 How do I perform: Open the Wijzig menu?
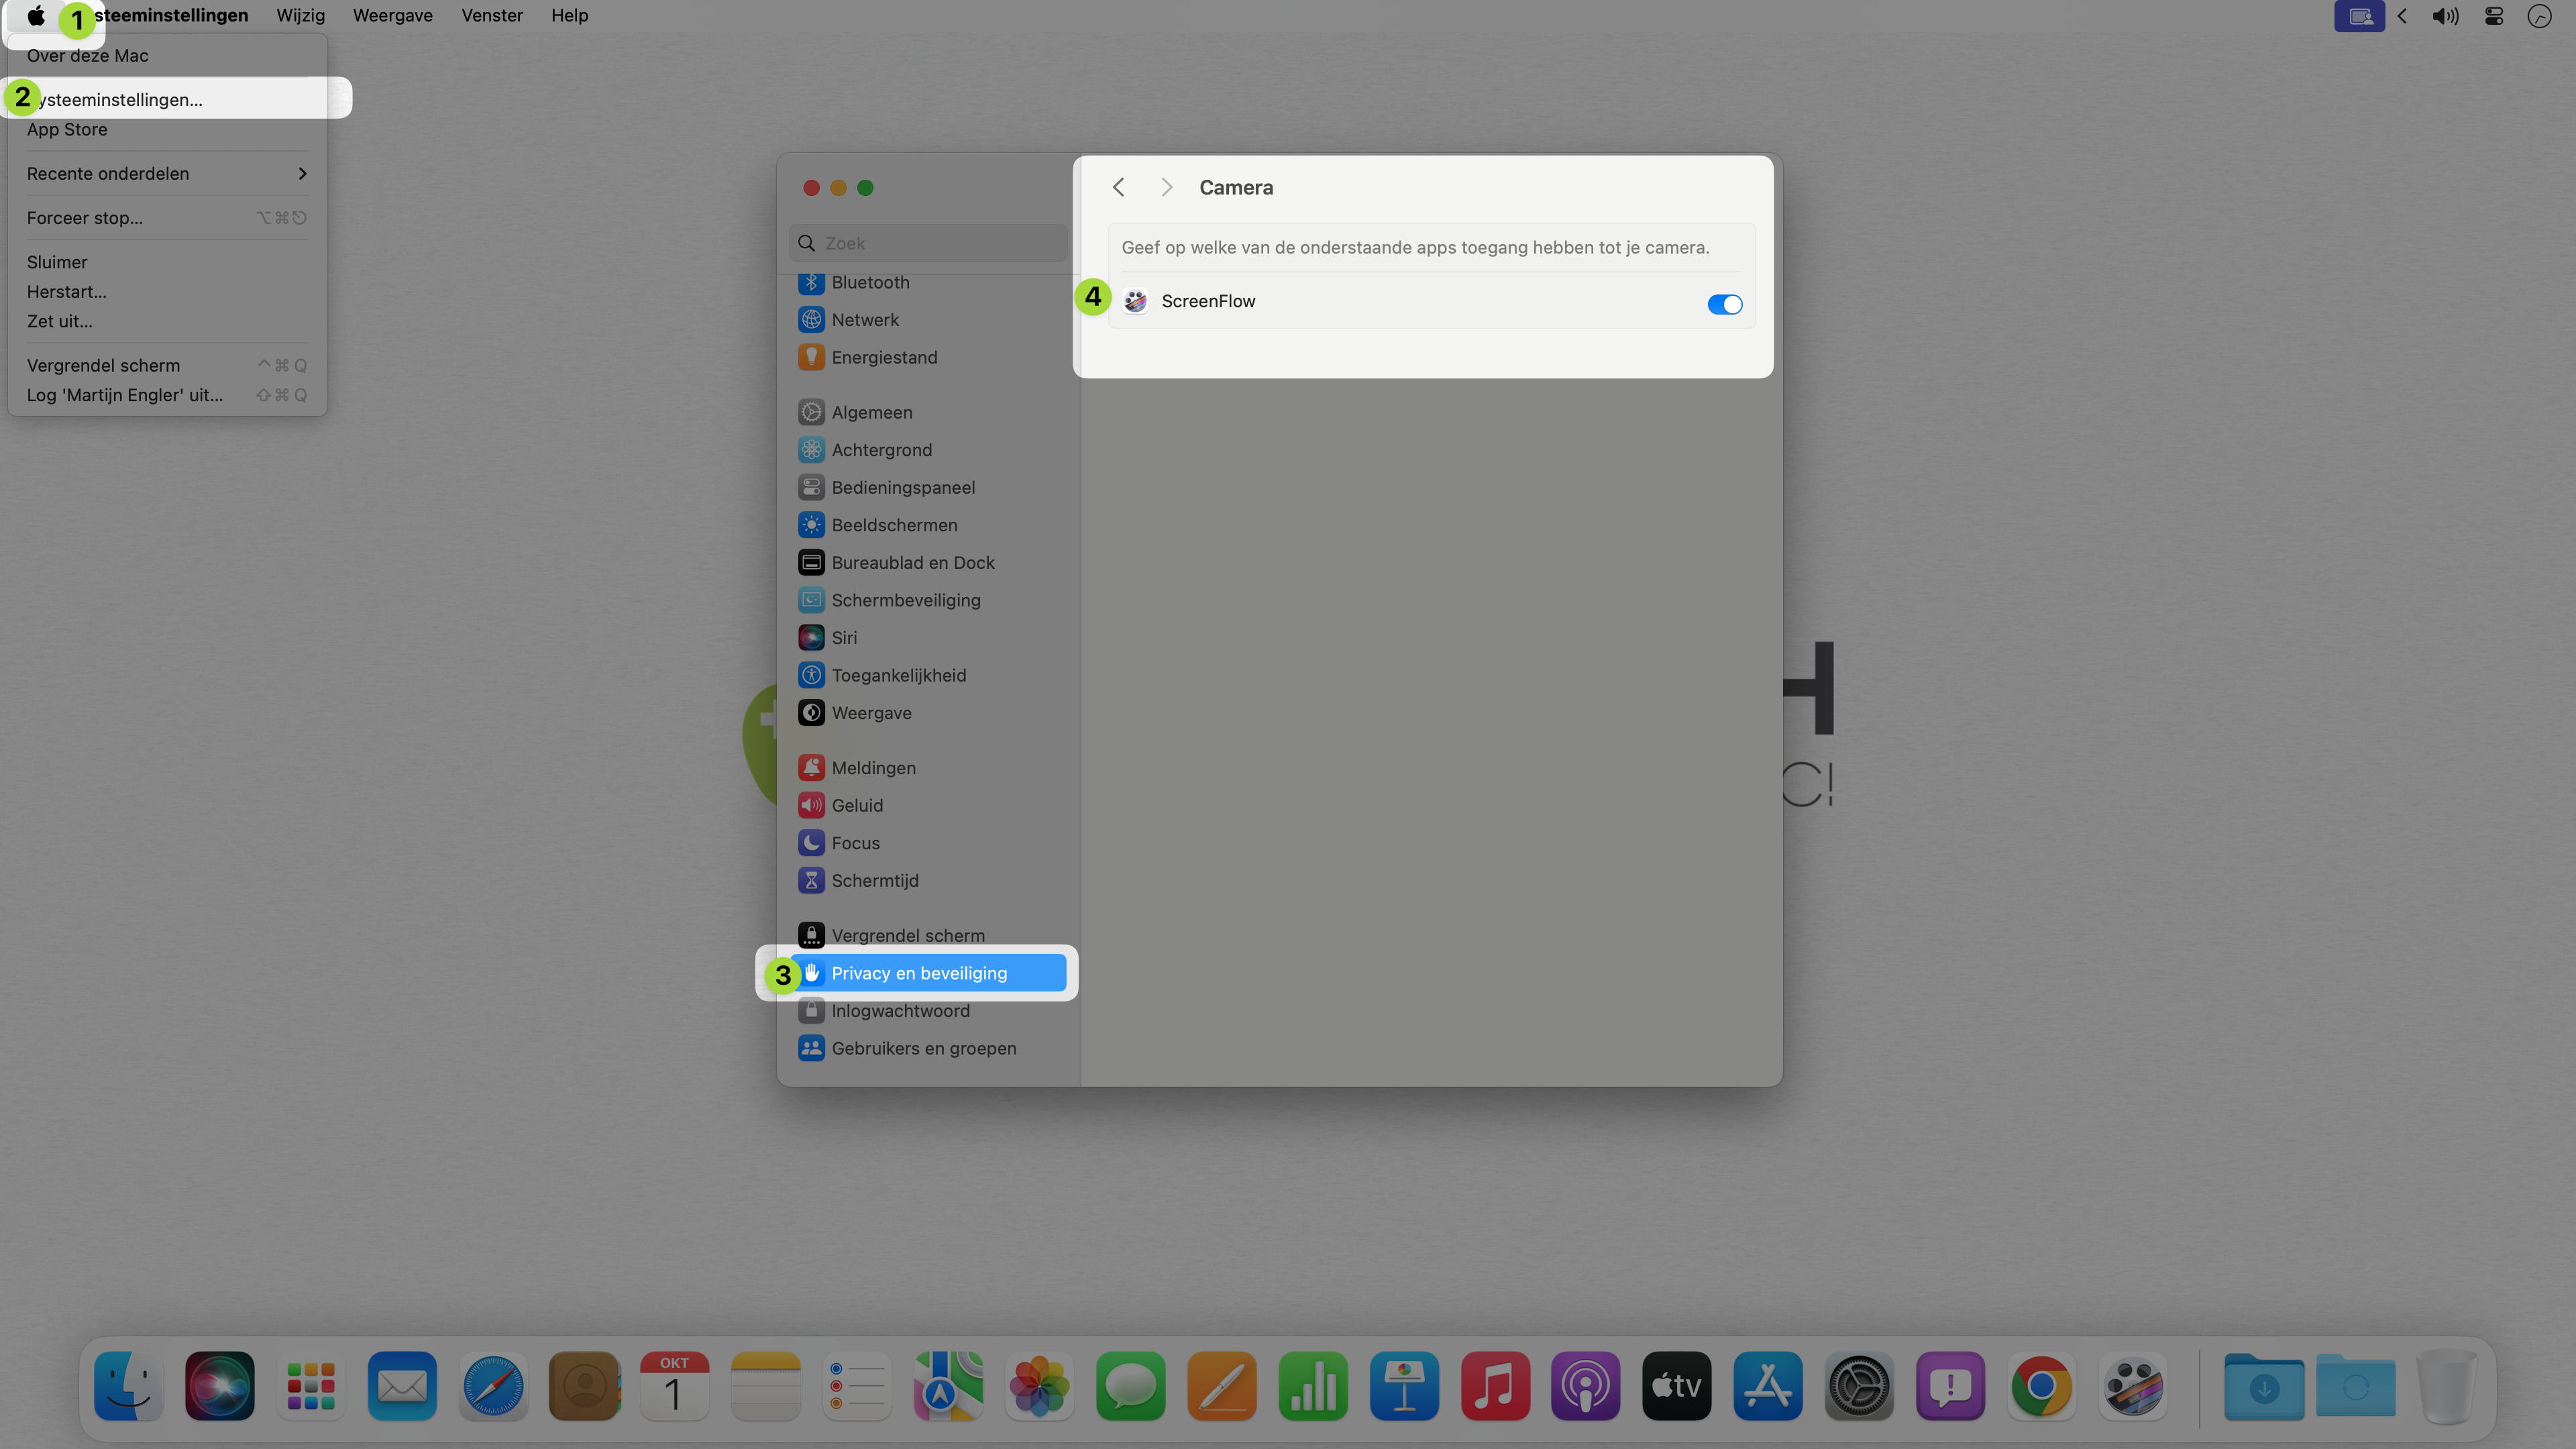point(300,16)
